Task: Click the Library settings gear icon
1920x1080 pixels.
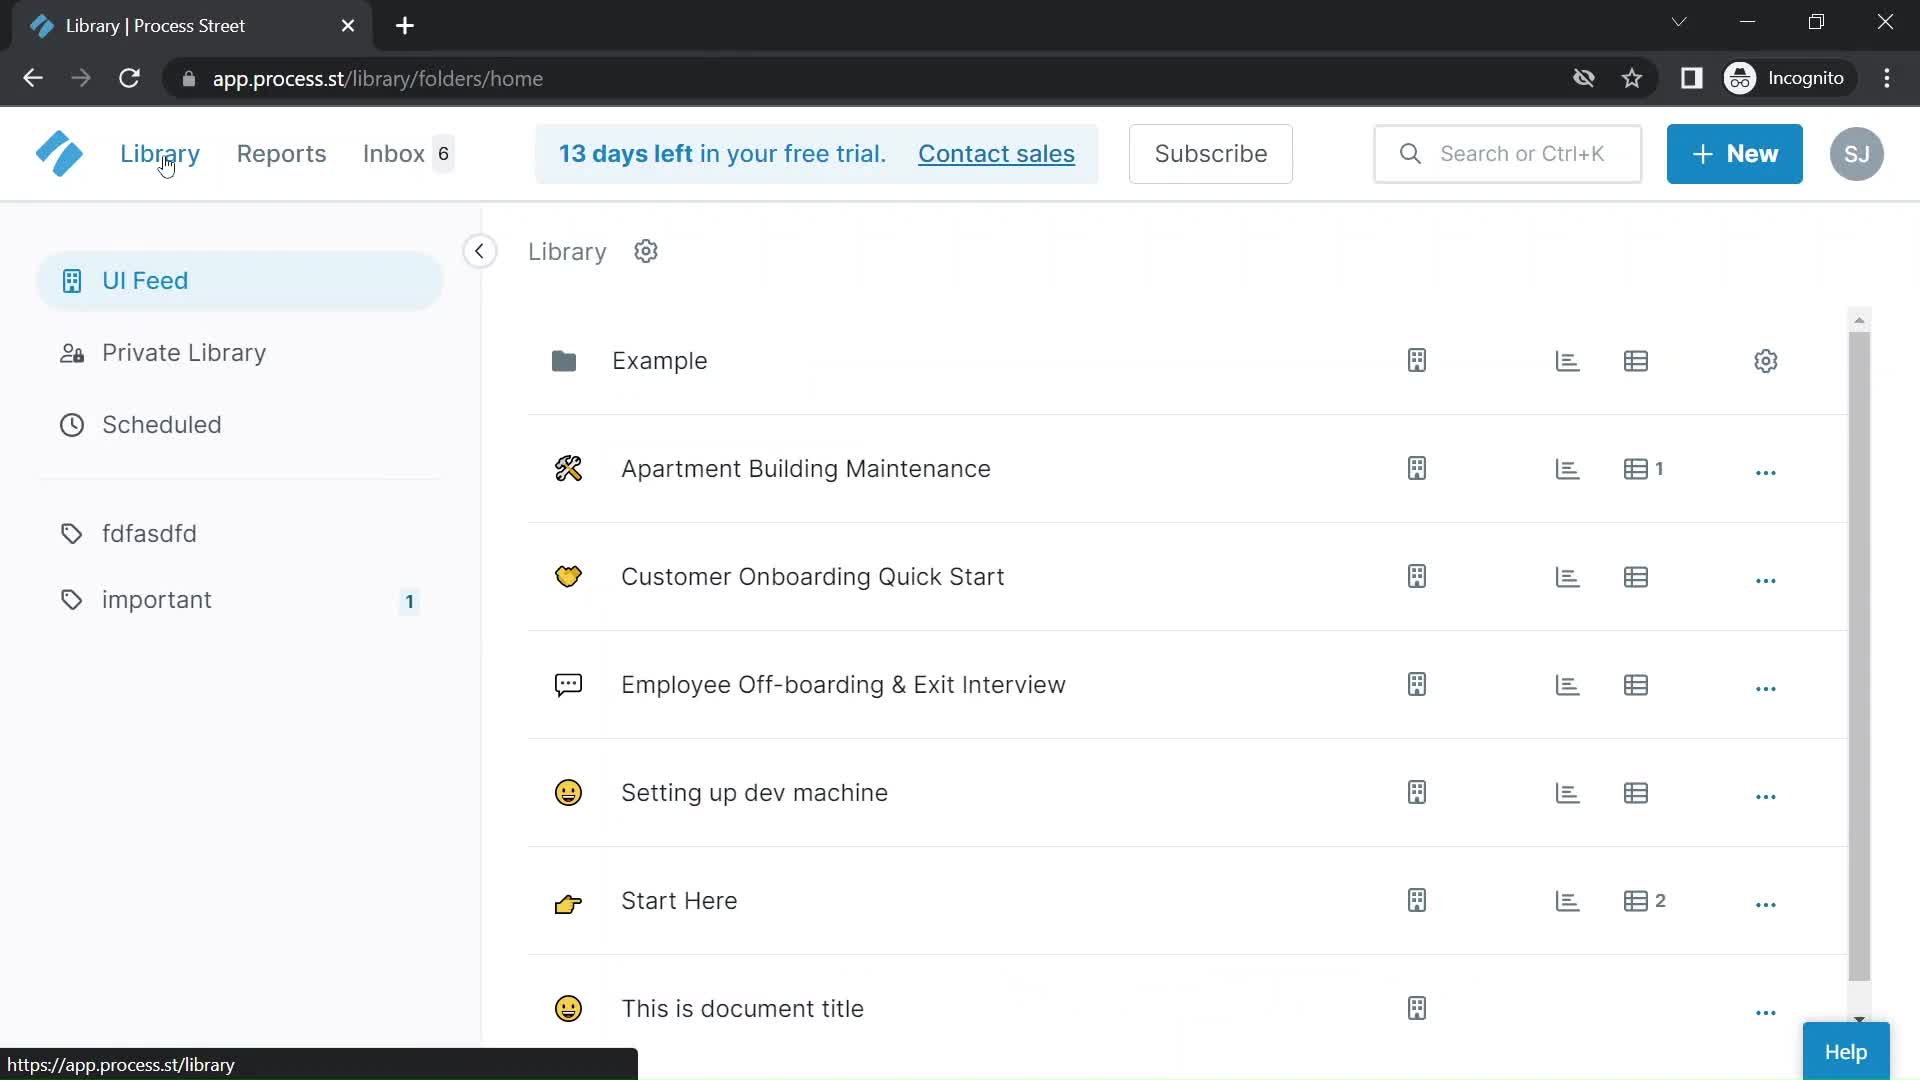Action: point(646,252)
